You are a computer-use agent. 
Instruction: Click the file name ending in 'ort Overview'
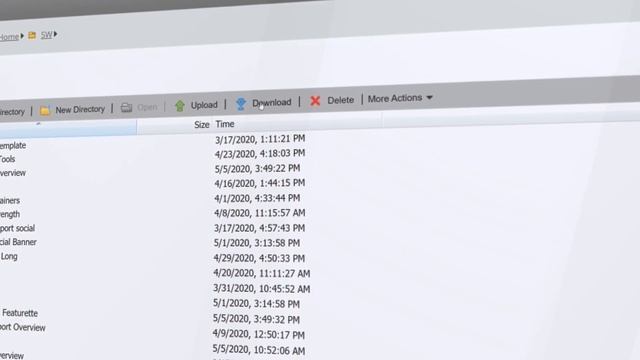(23, 328)
